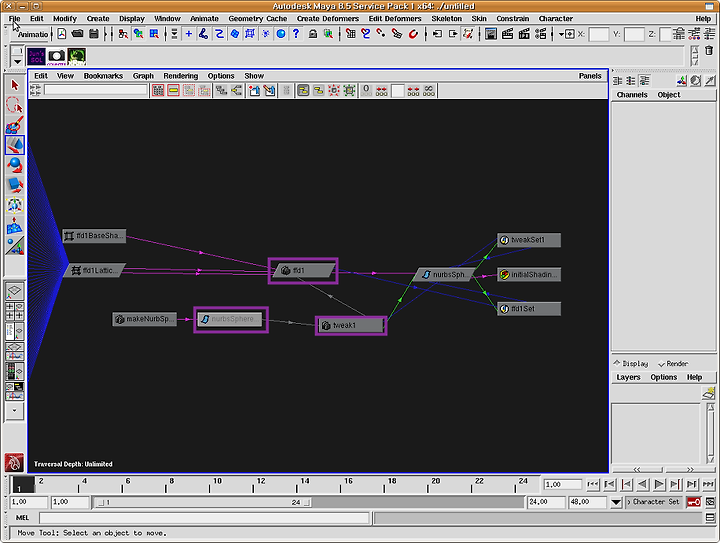Click the go to start of range button
Screen dimensions: 720x543
point(593,484)
